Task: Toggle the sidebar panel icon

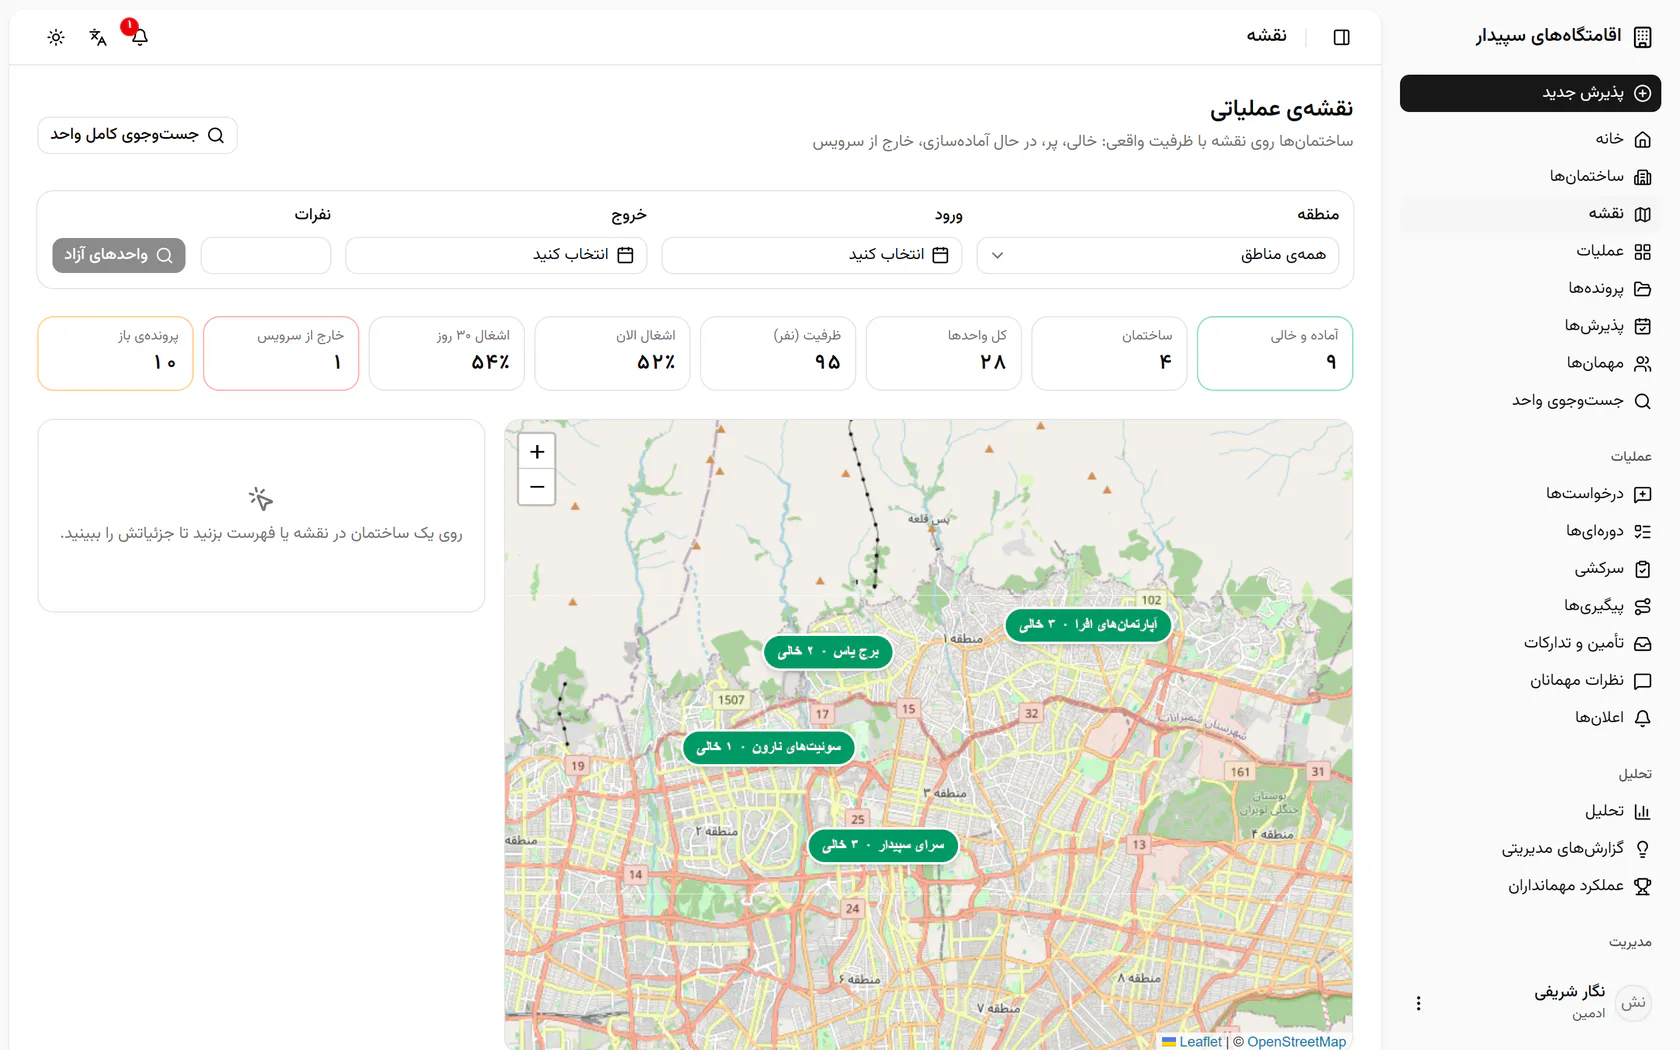Action: (1342, 37)
